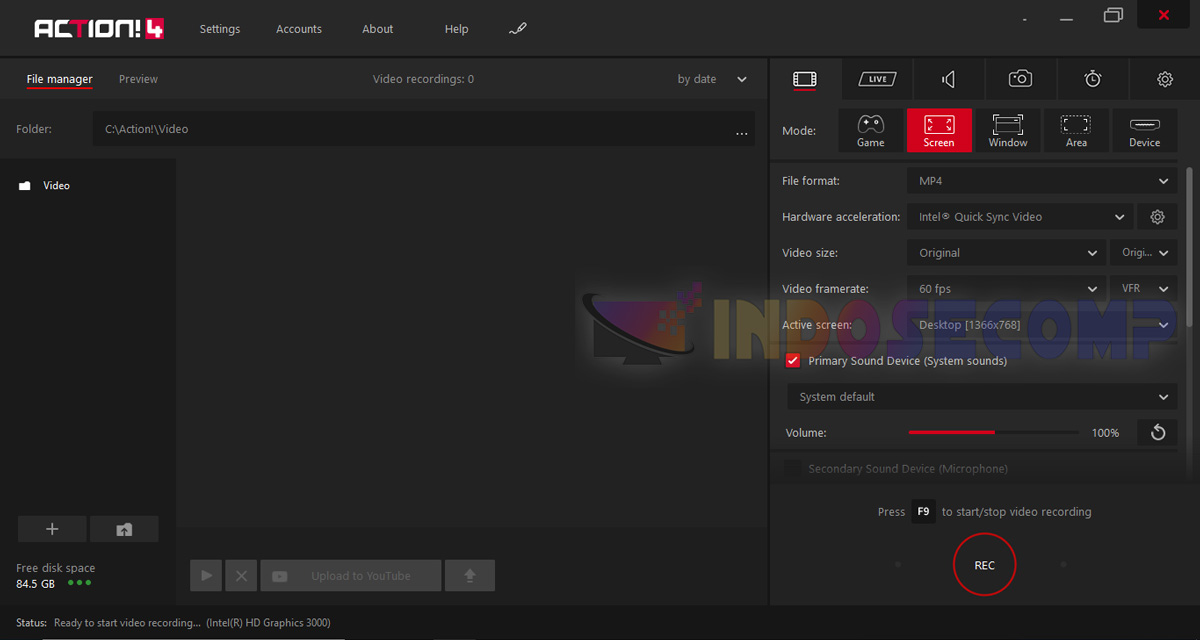Switch to the File manager tab
Screen dimensions: 1200x640
coord(59,79)
